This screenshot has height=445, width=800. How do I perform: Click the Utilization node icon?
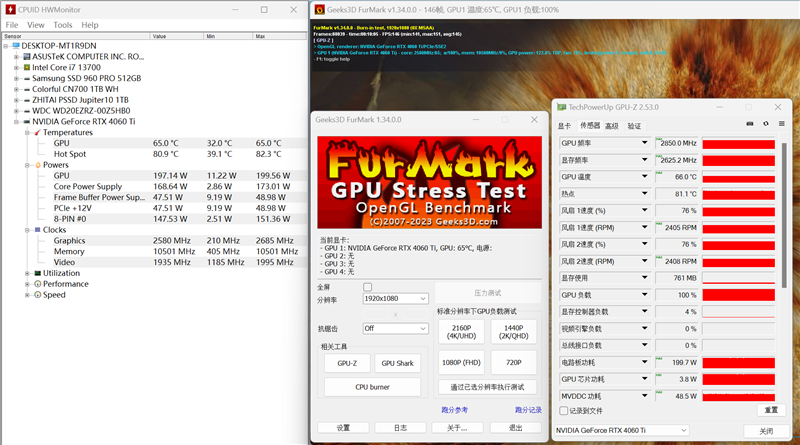[x=37, y=273]
